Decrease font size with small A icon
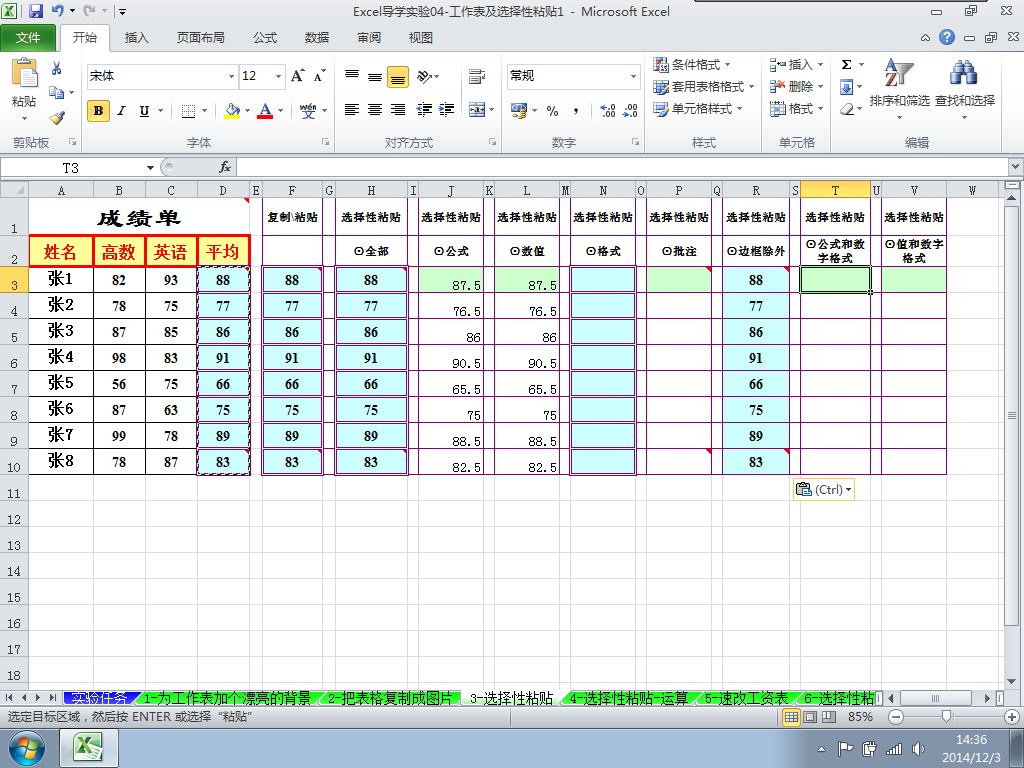Image resolution: width=1024 pixels, height=768 pixels. 319,76
